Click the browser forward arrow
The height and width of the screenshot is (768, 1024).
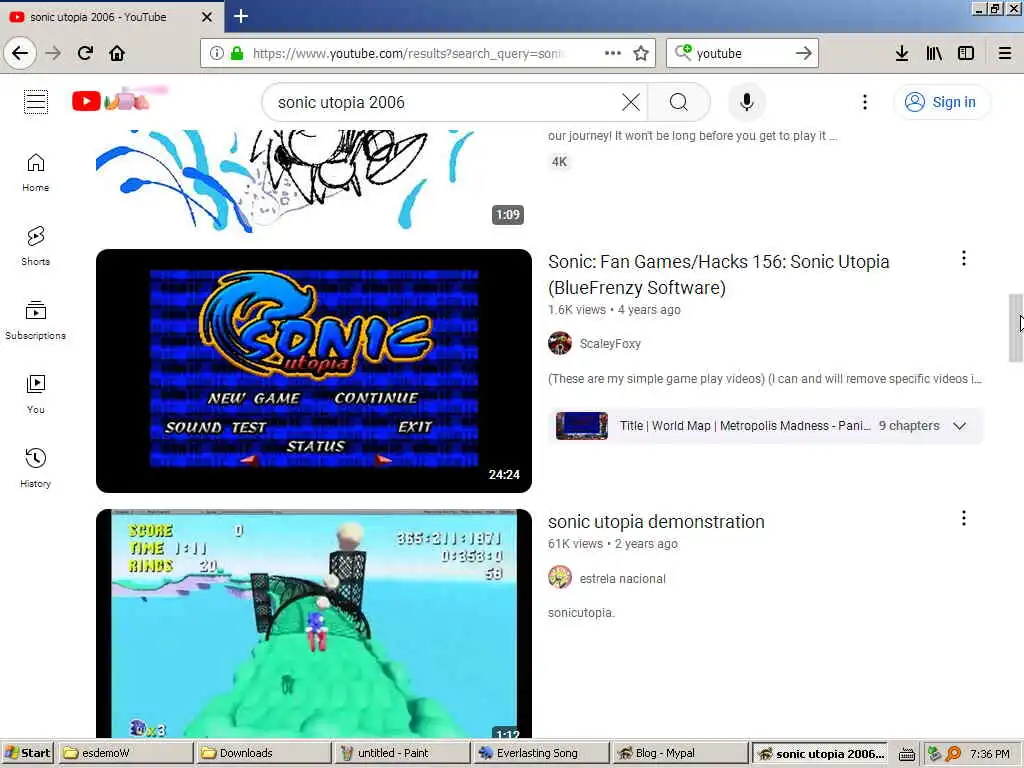53,53
